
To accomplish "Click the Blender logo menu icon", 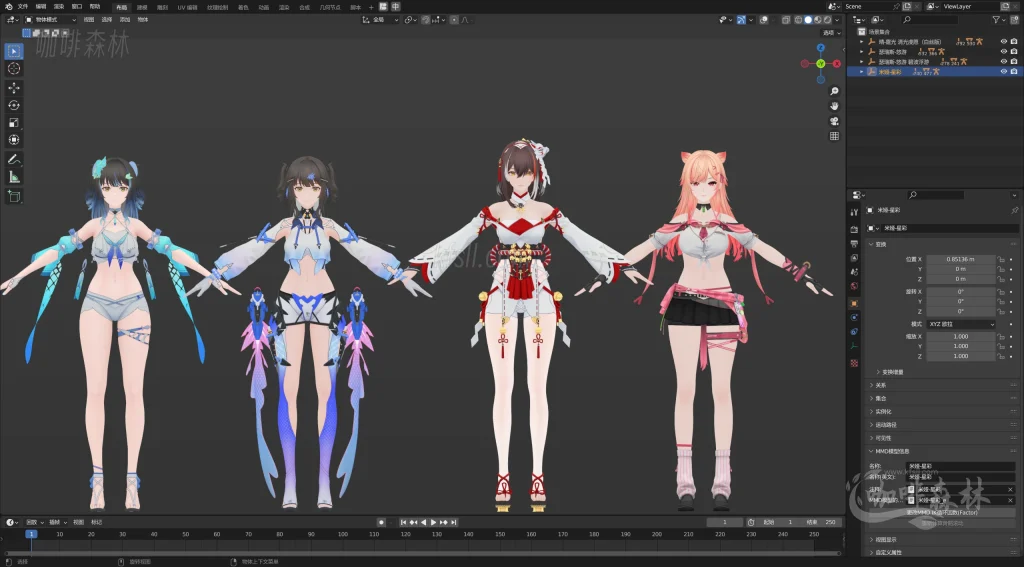I will click(8, 7).
